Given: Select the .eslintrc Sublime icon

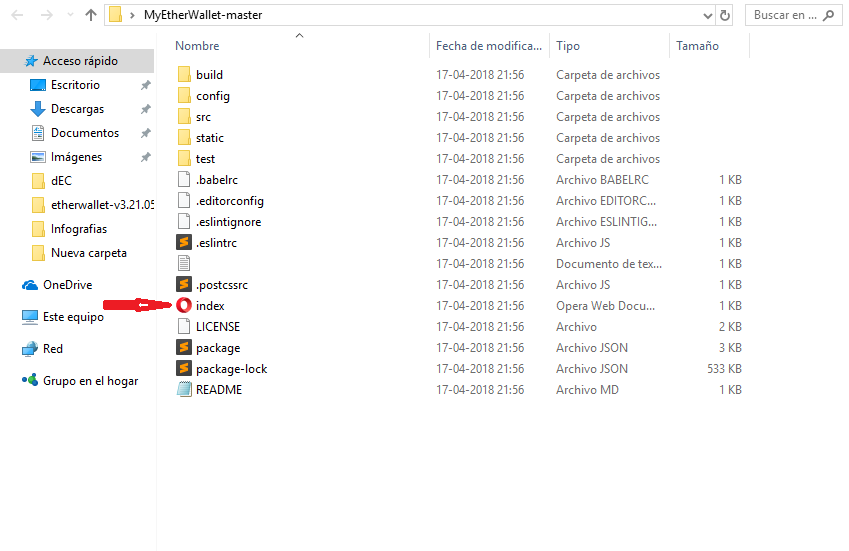Looking at the screenshot, I should [x=184, y=242].
